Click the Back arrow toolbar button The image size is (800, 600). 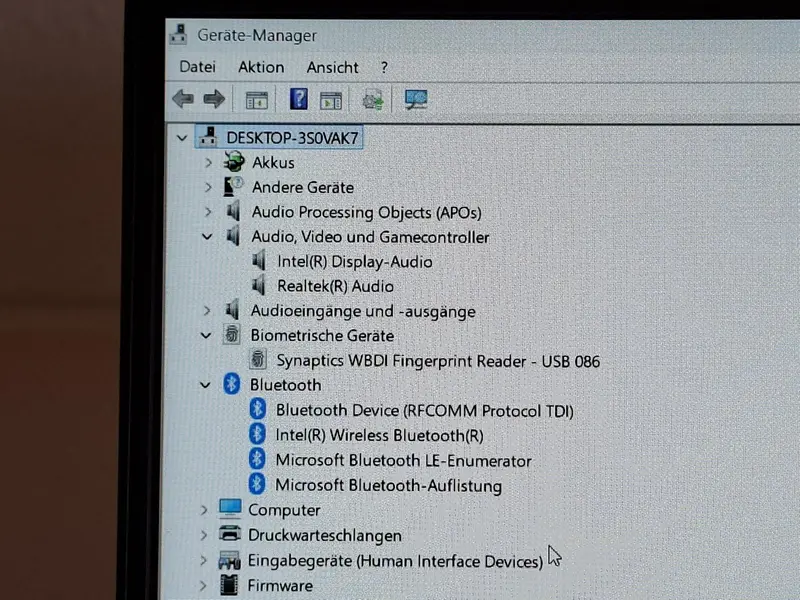tap(183, 98)
